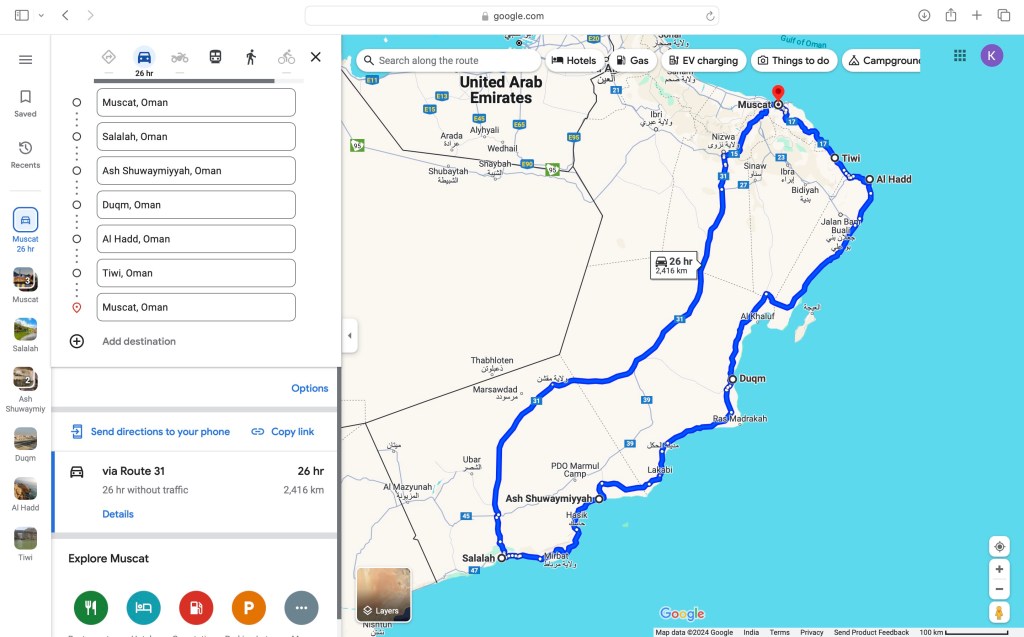Image resolution: width=1024 pixels, height=637 pixels.
Task: Open more Explore Muscat categories
Action: coord(301,607)
